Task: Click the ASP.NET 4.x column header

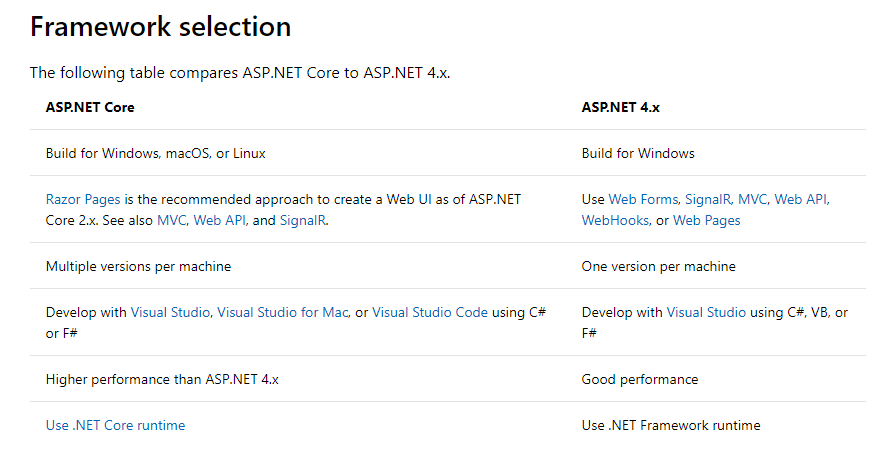Action: (621, 107)
